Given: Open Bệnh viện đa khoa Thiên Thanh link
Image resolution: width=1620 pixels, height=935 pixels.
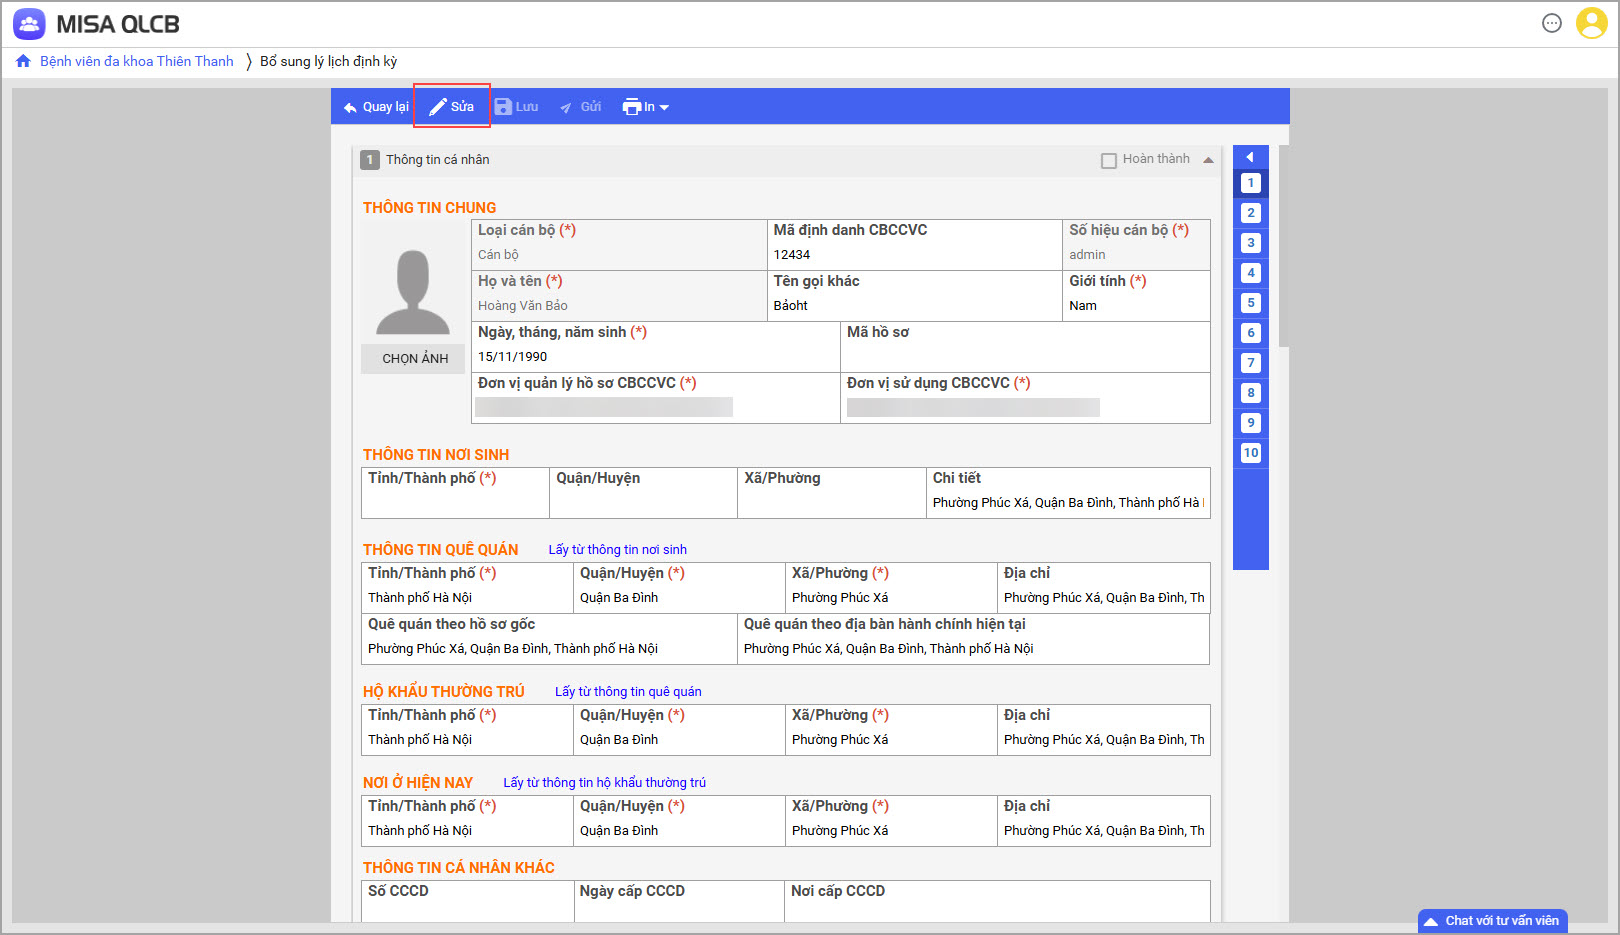Looking at the screenshot, I should (137, 62).
